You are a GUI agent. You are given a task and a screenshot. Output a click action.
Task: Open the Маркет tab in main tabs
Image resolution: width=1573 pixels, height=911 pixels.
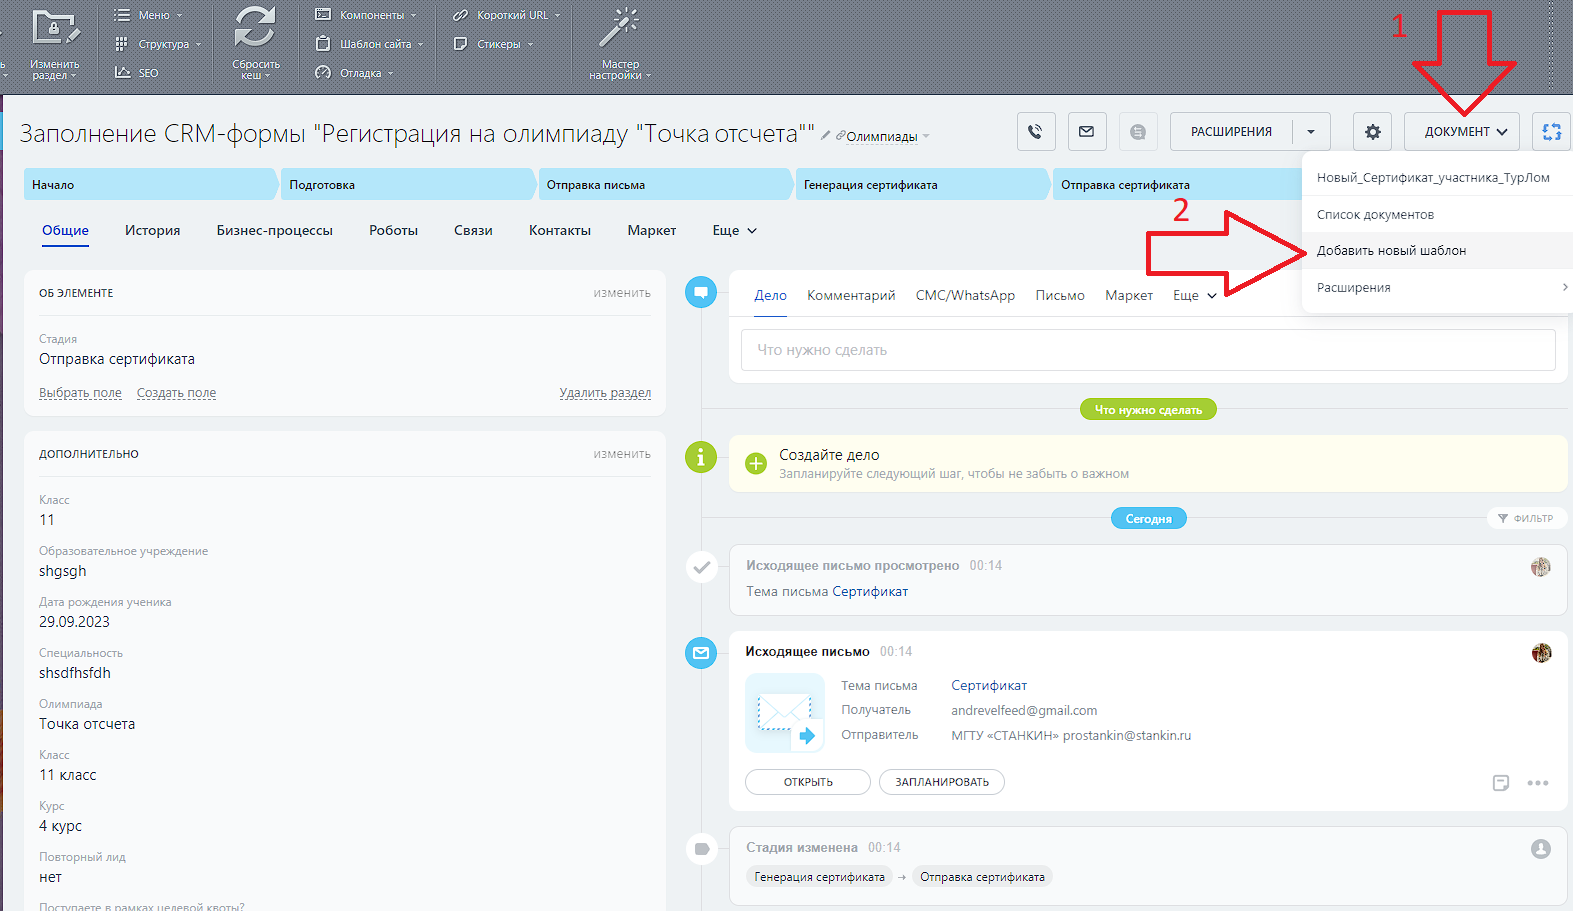(652, 230)
